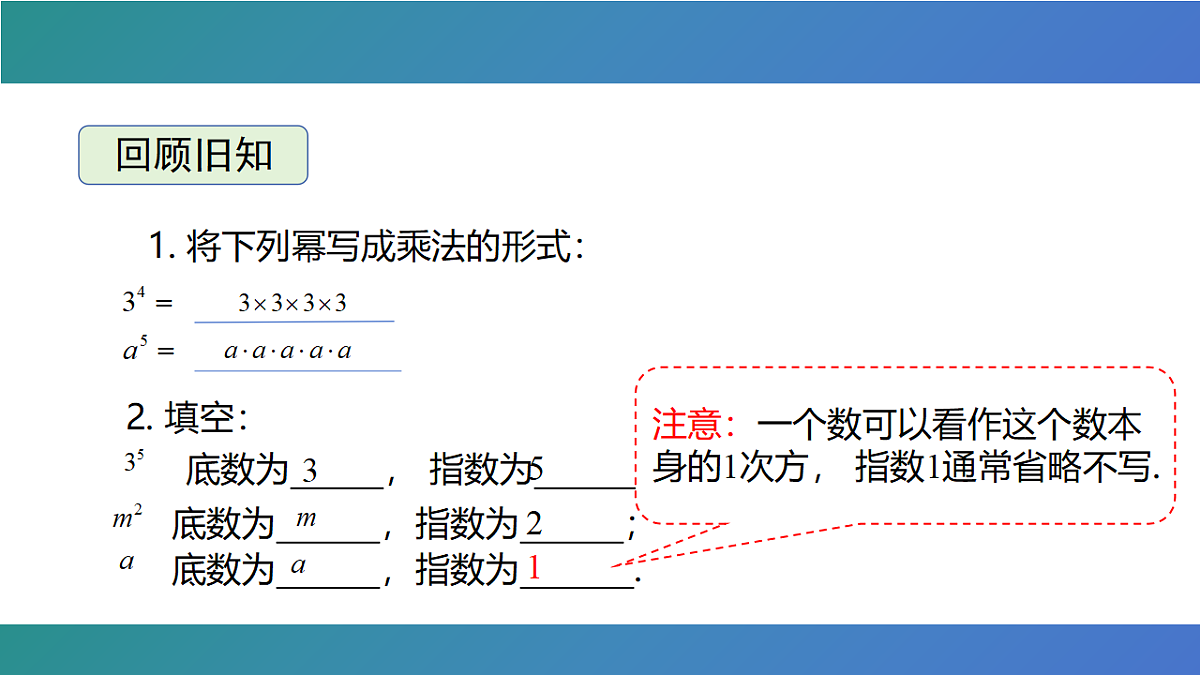Click the answer a·a·a·a·a
Screen dimensions: 1200x675
click(288, 352)
